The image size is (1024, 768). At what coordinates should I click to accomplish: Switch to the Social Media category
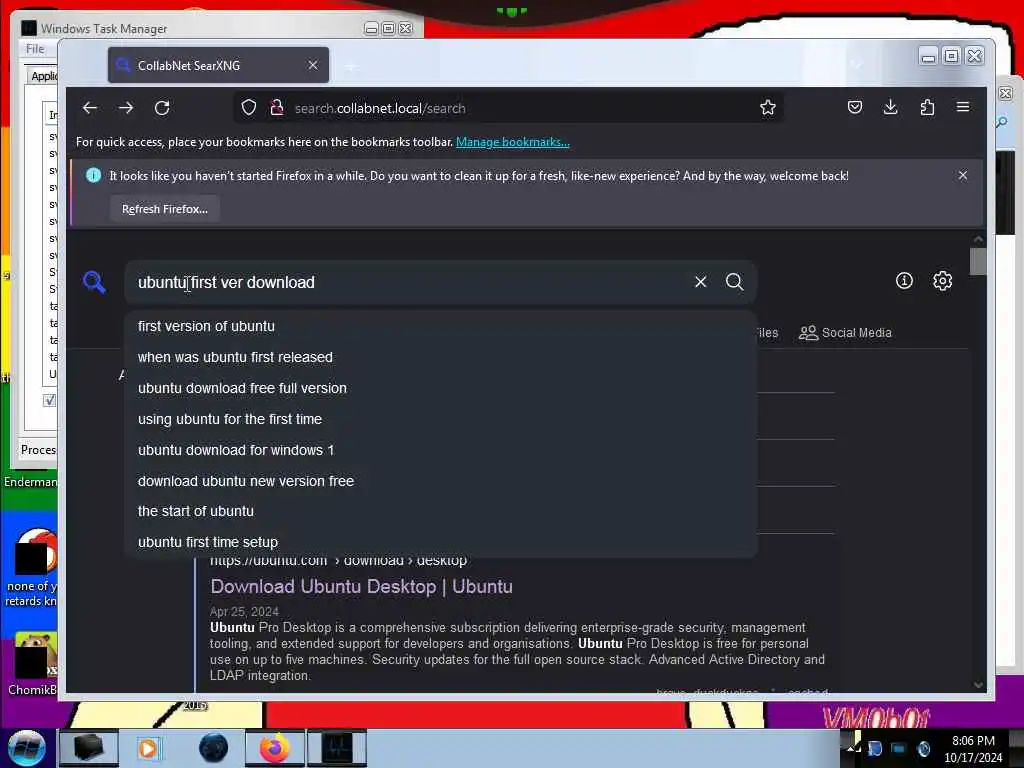click(x=845, y=332)
